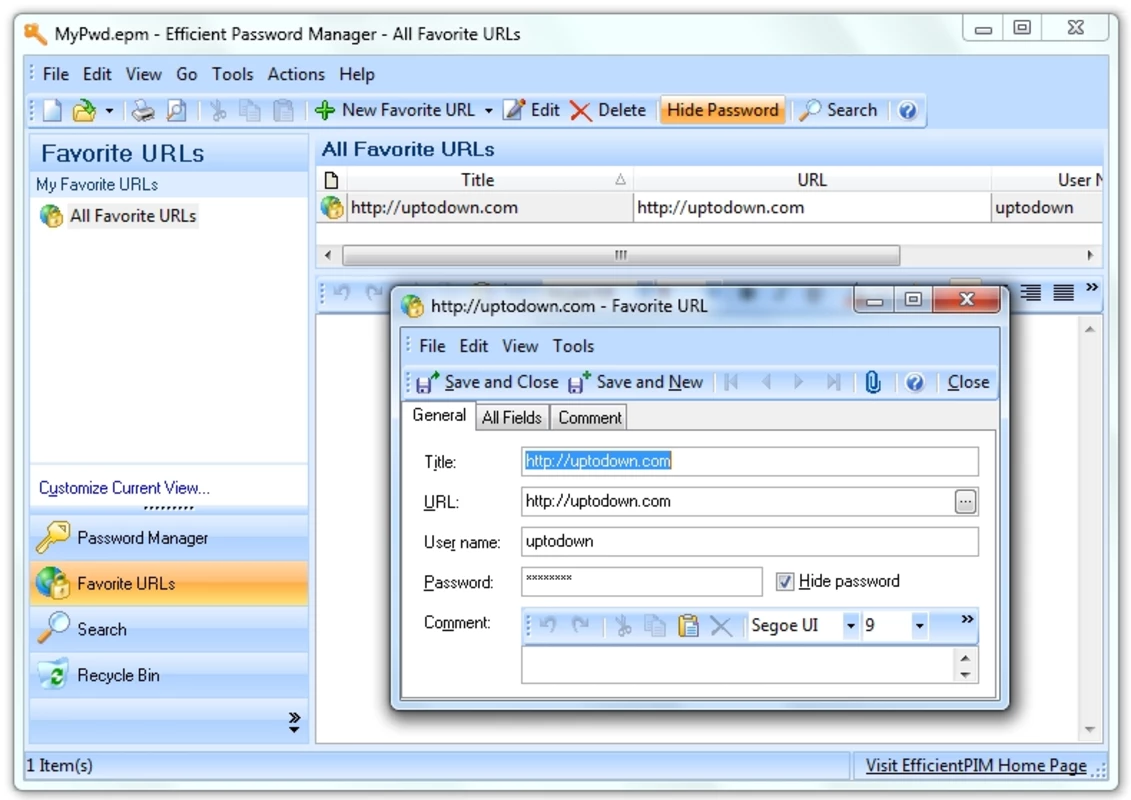Click the Search button in main toolbar

pos(838,110)
